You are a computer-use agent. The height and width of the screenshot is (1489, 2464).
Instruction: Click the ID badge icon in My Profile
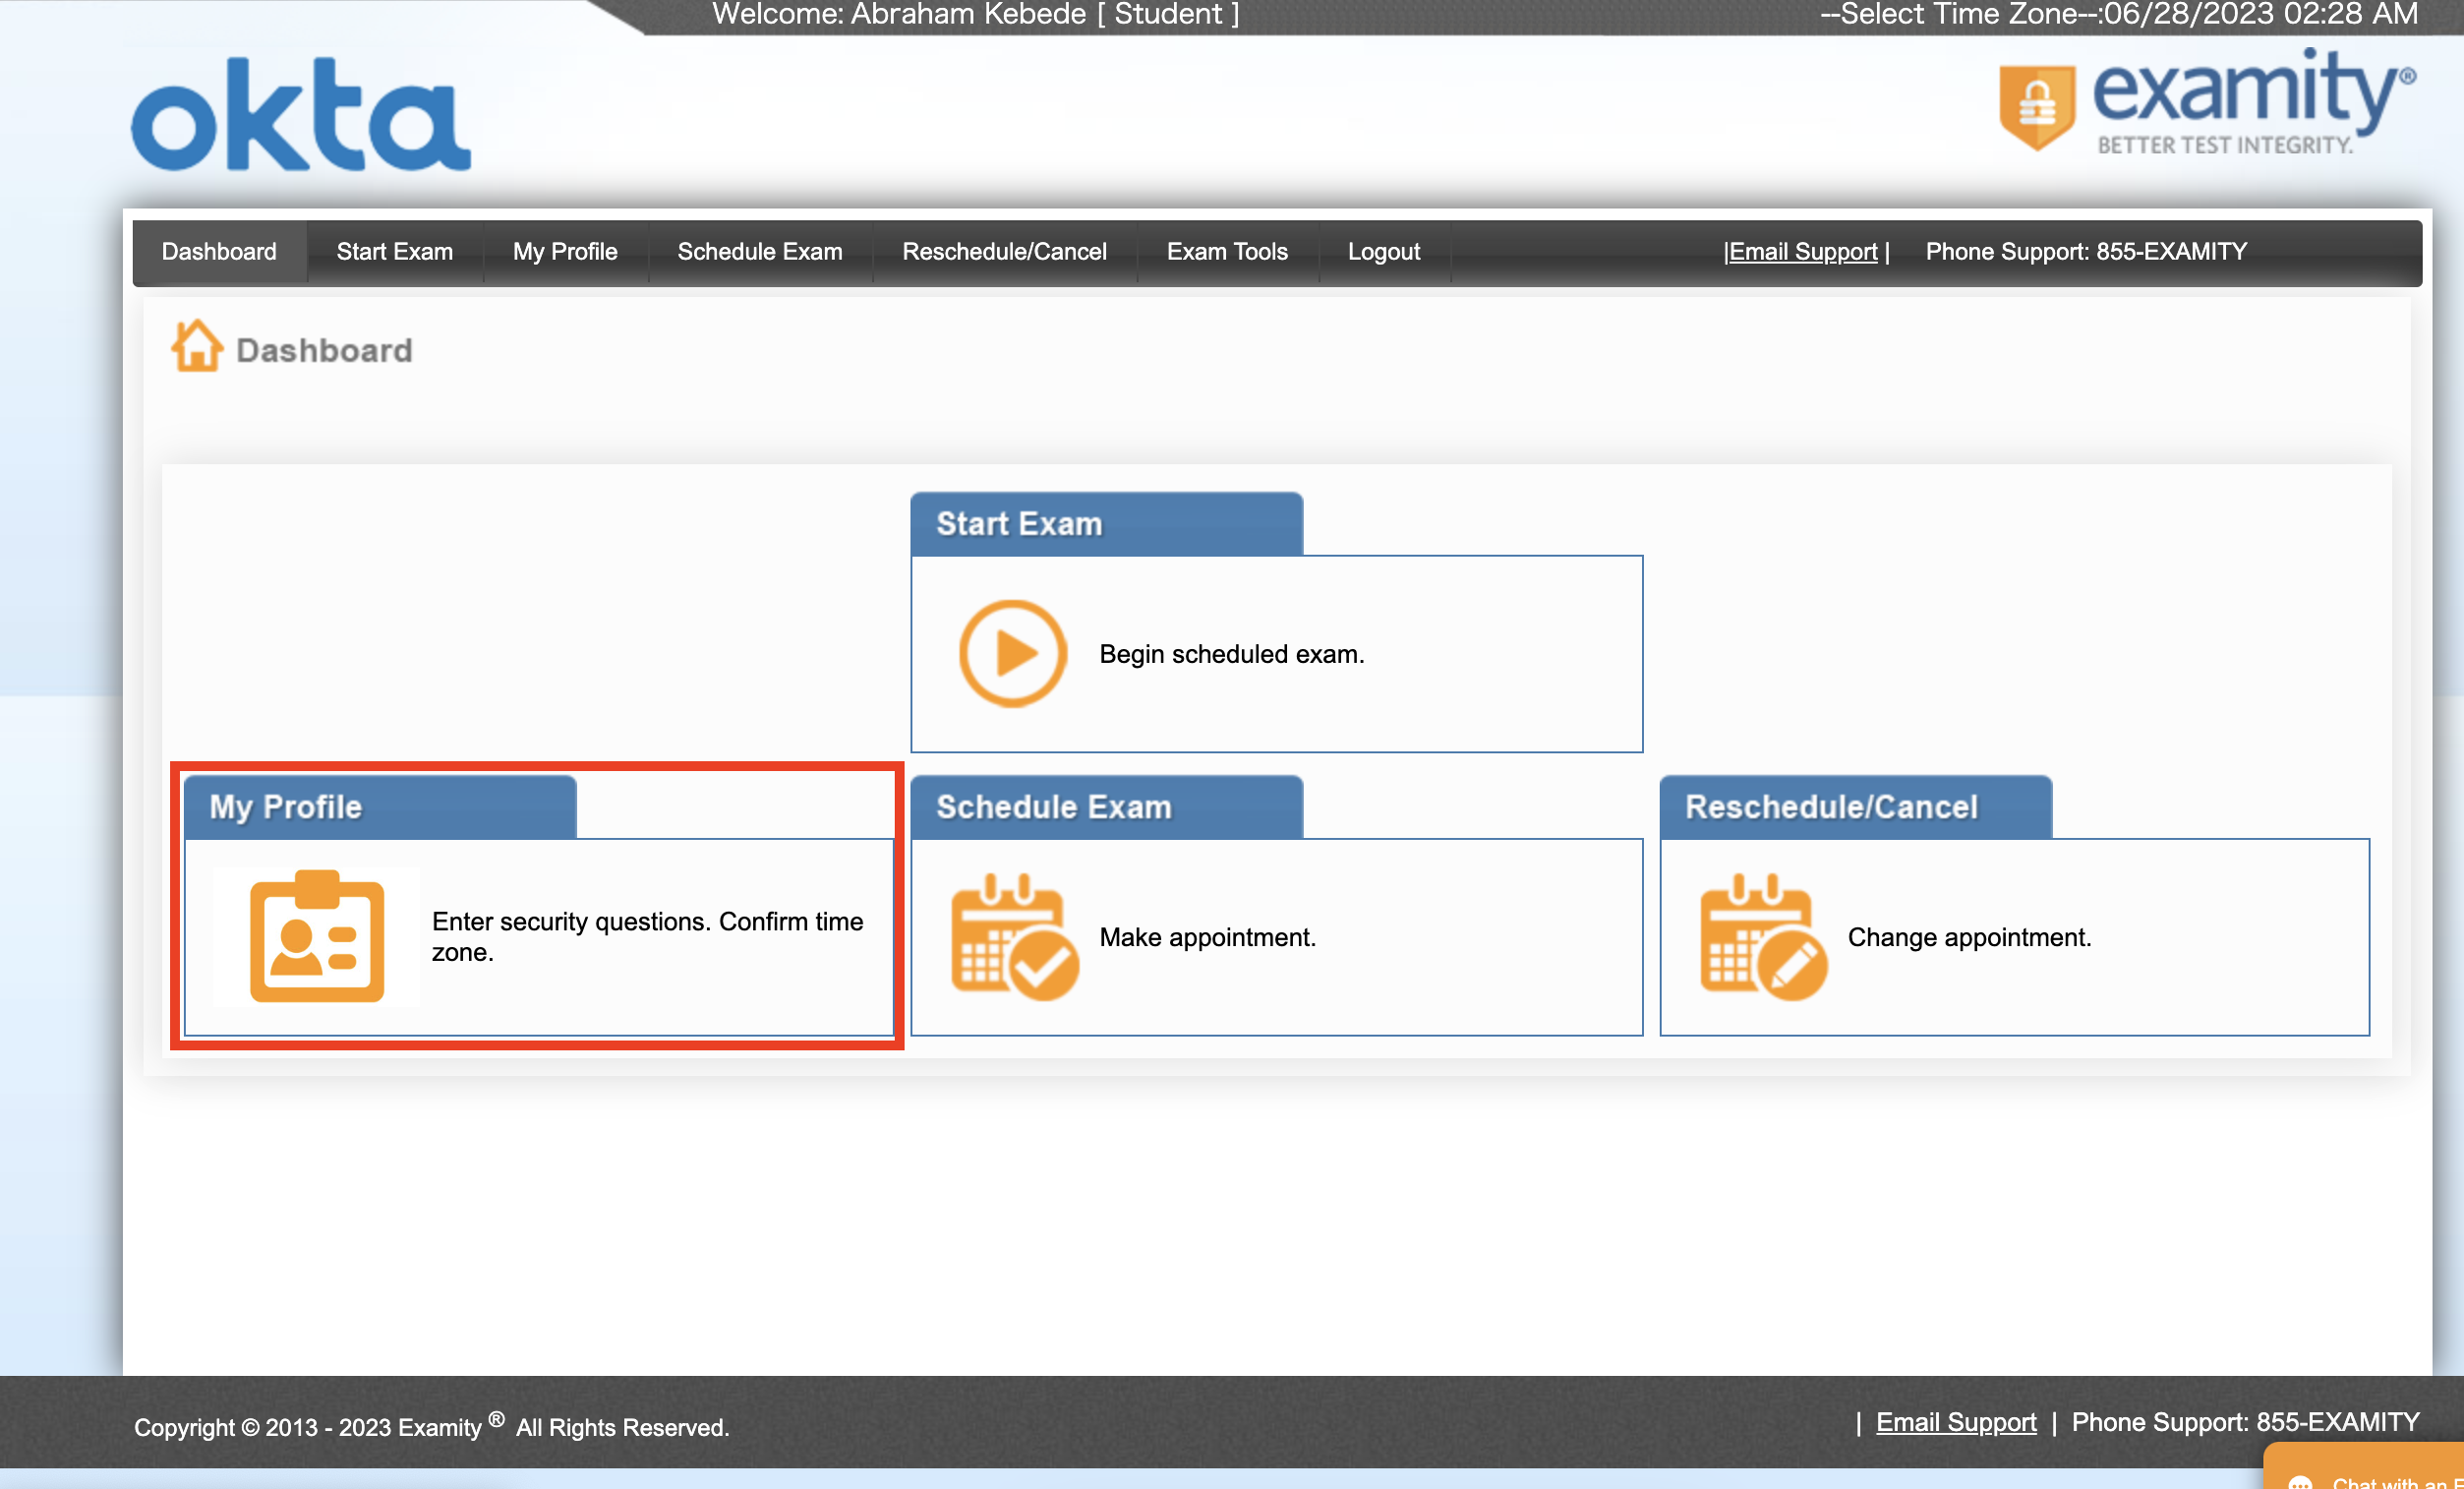[x=316, y=937]
